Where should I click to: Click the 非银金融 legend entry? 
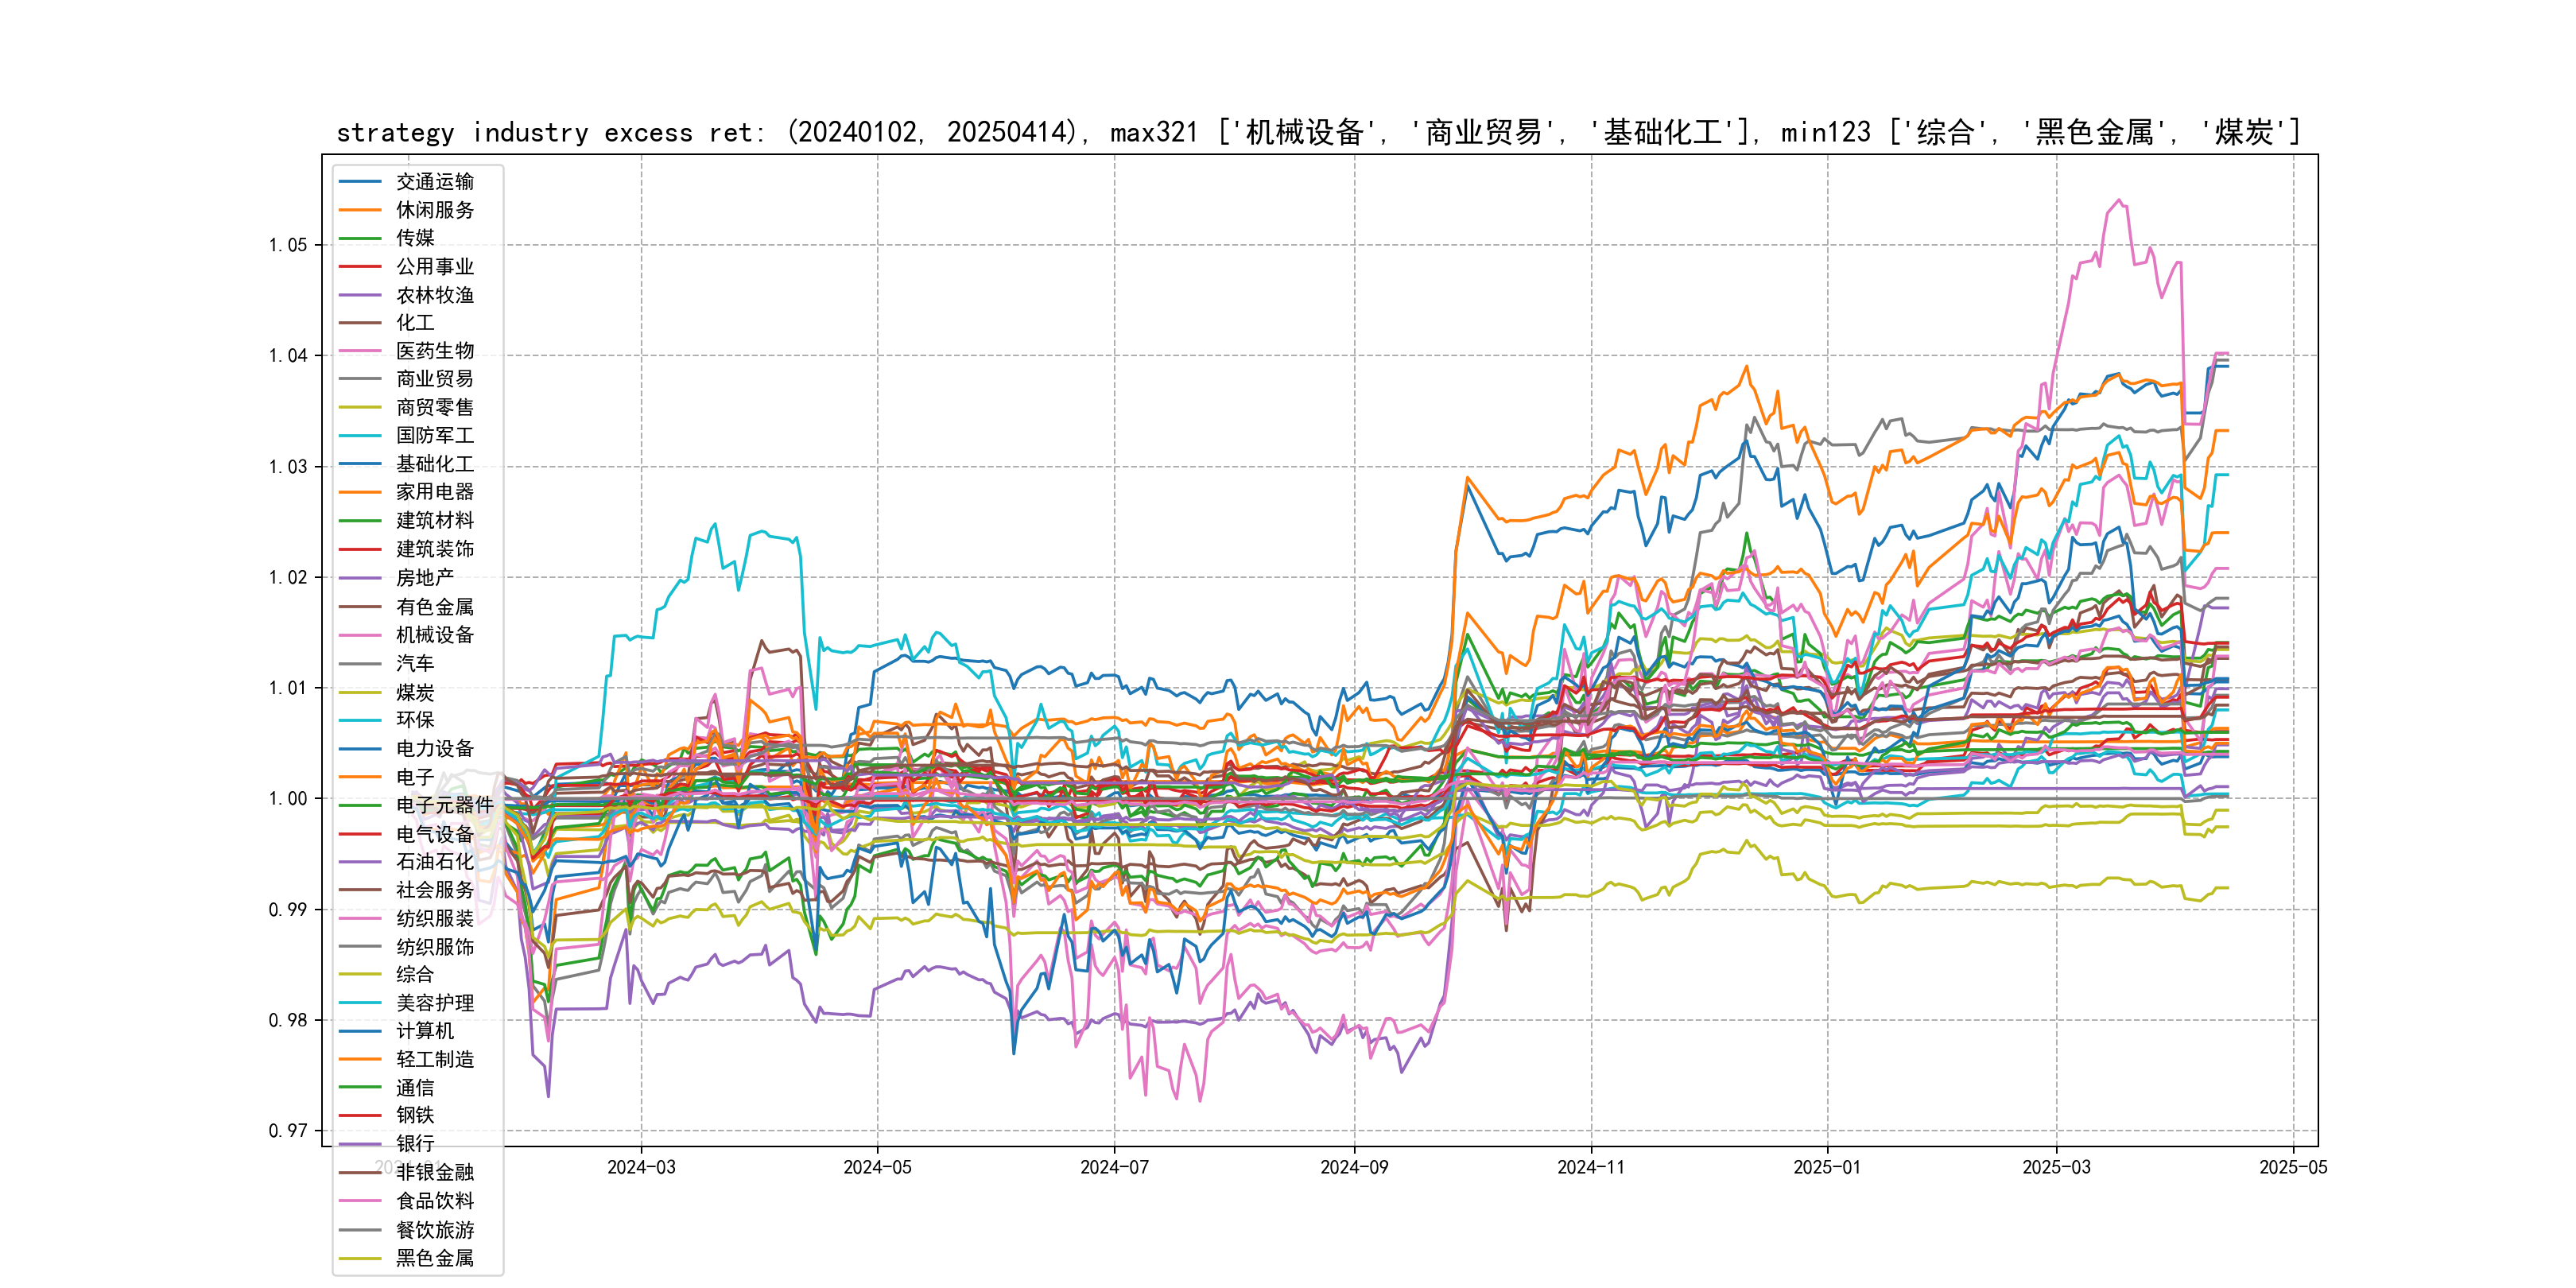point(434,1172)
